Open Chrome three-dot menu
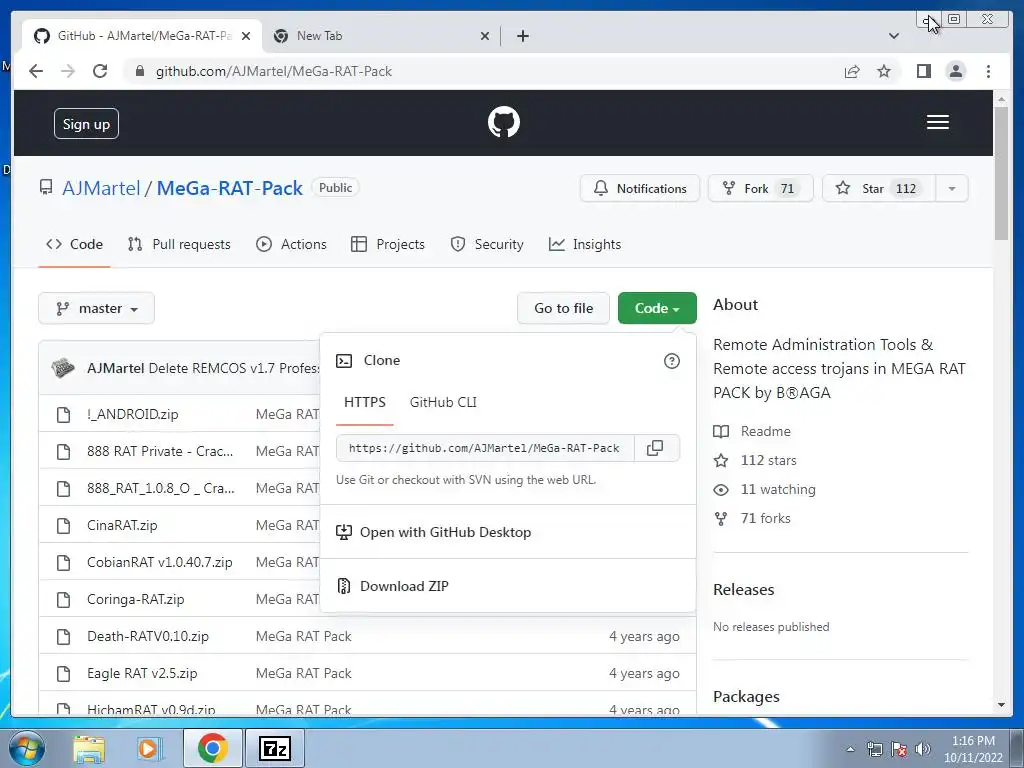Image resolution: width=1024 pixels, height=768 pixels. coord(988,71)
